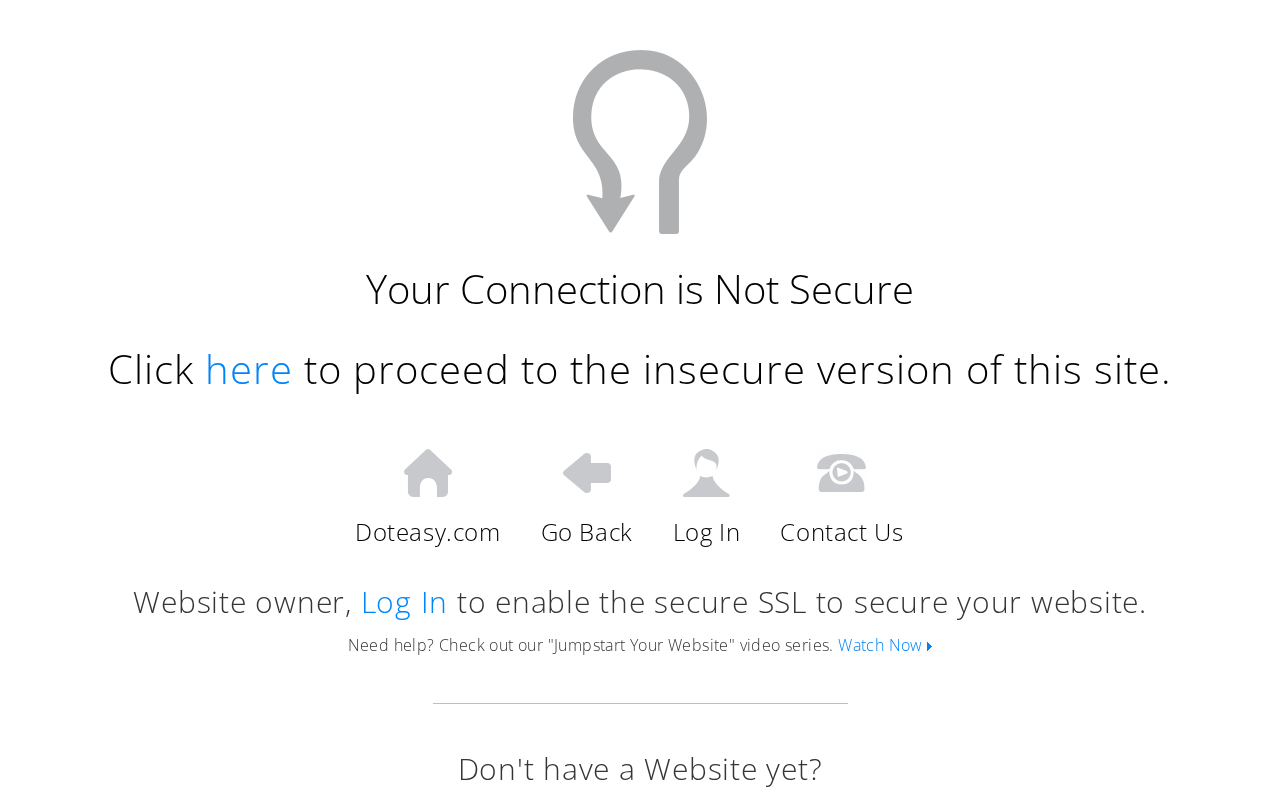Open the Doteasy.com text link
The image size is (1280, 800).
click(x=428, y=532)
